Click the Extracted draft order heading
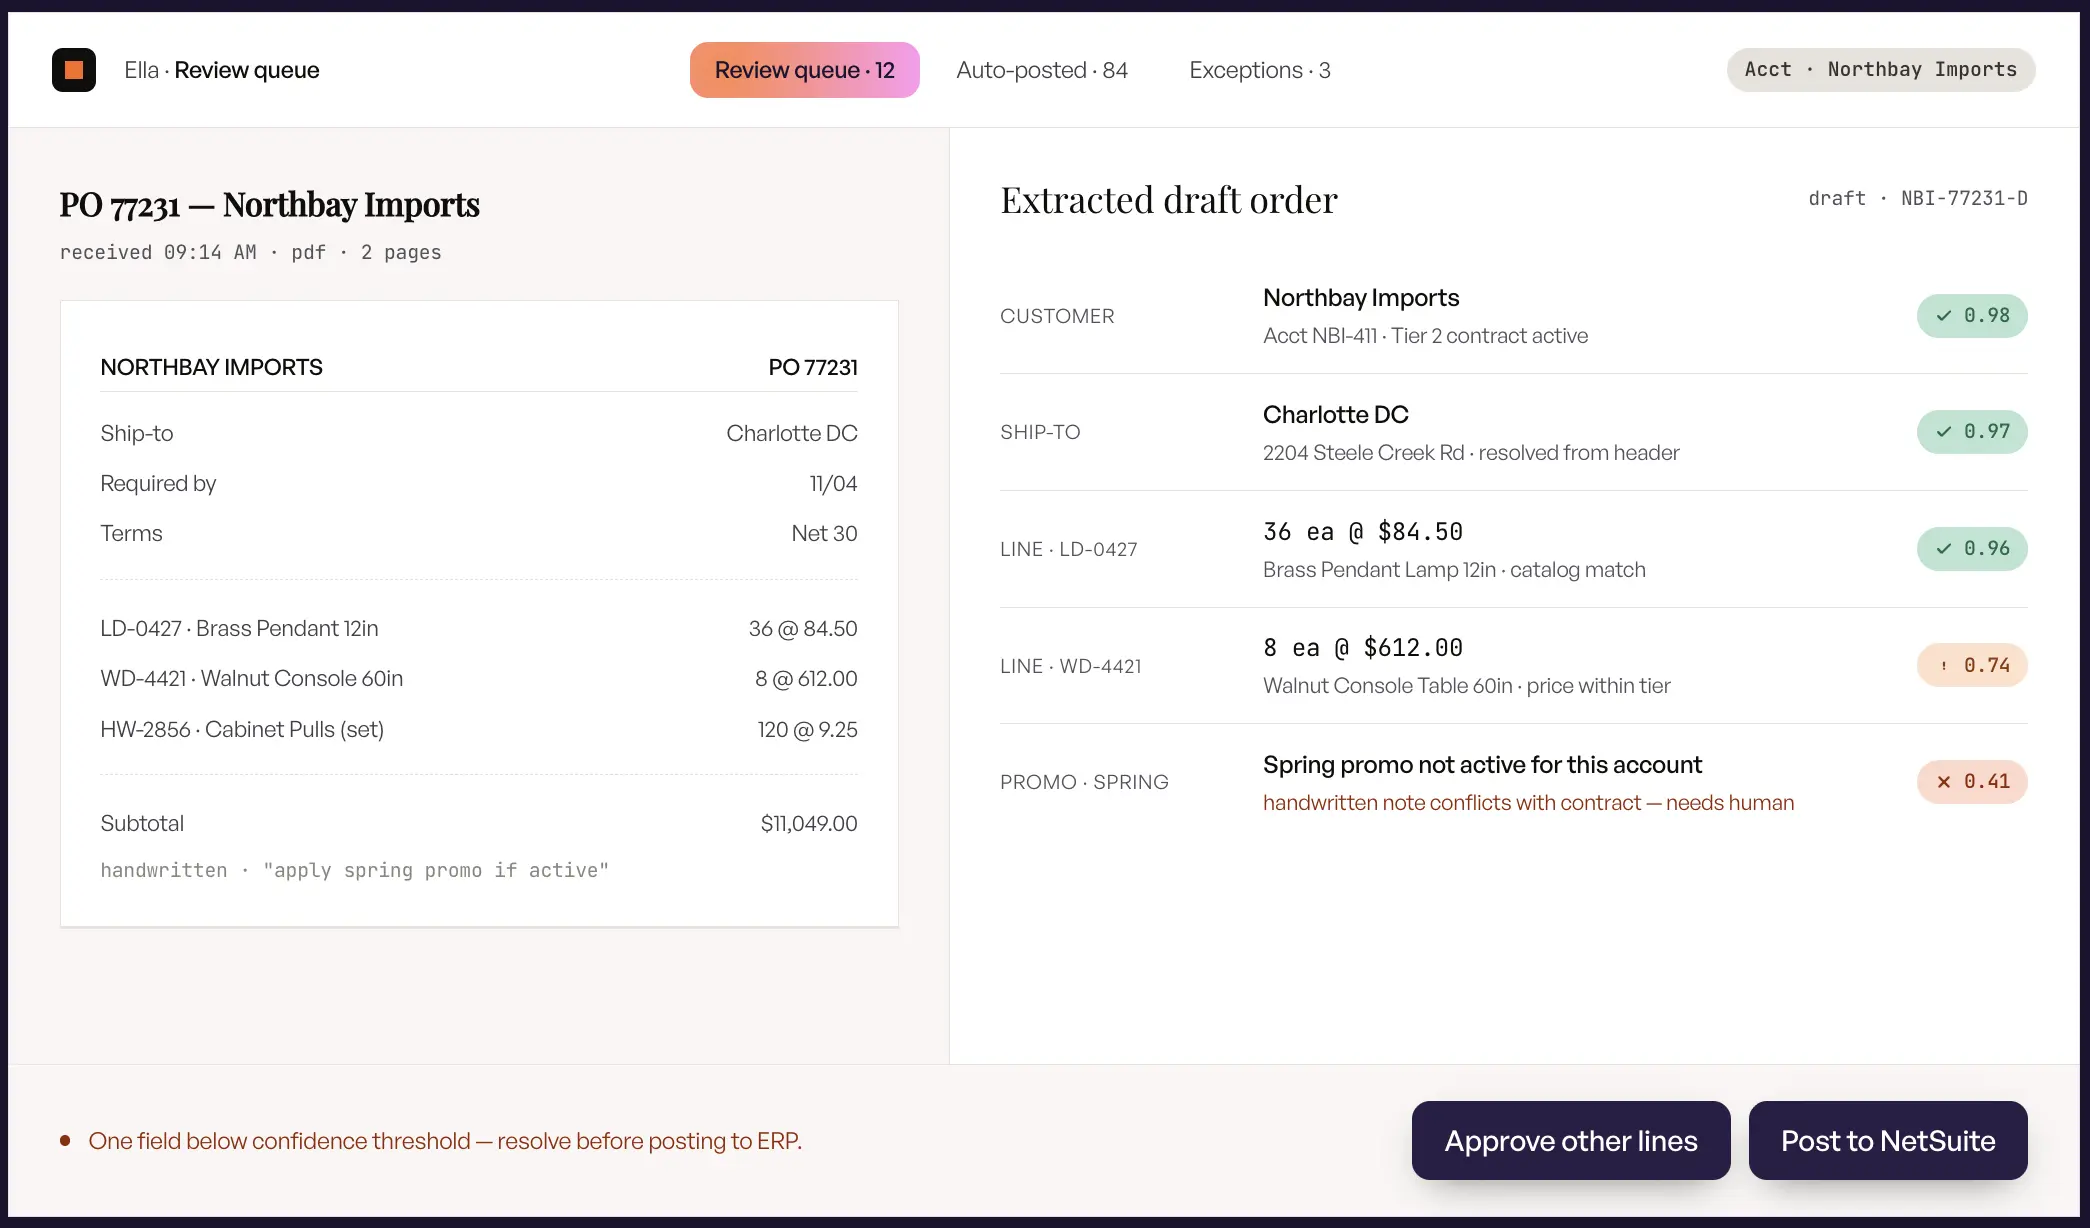Viewport: 2090px width, 1228px height. (x=1169, y=200)
